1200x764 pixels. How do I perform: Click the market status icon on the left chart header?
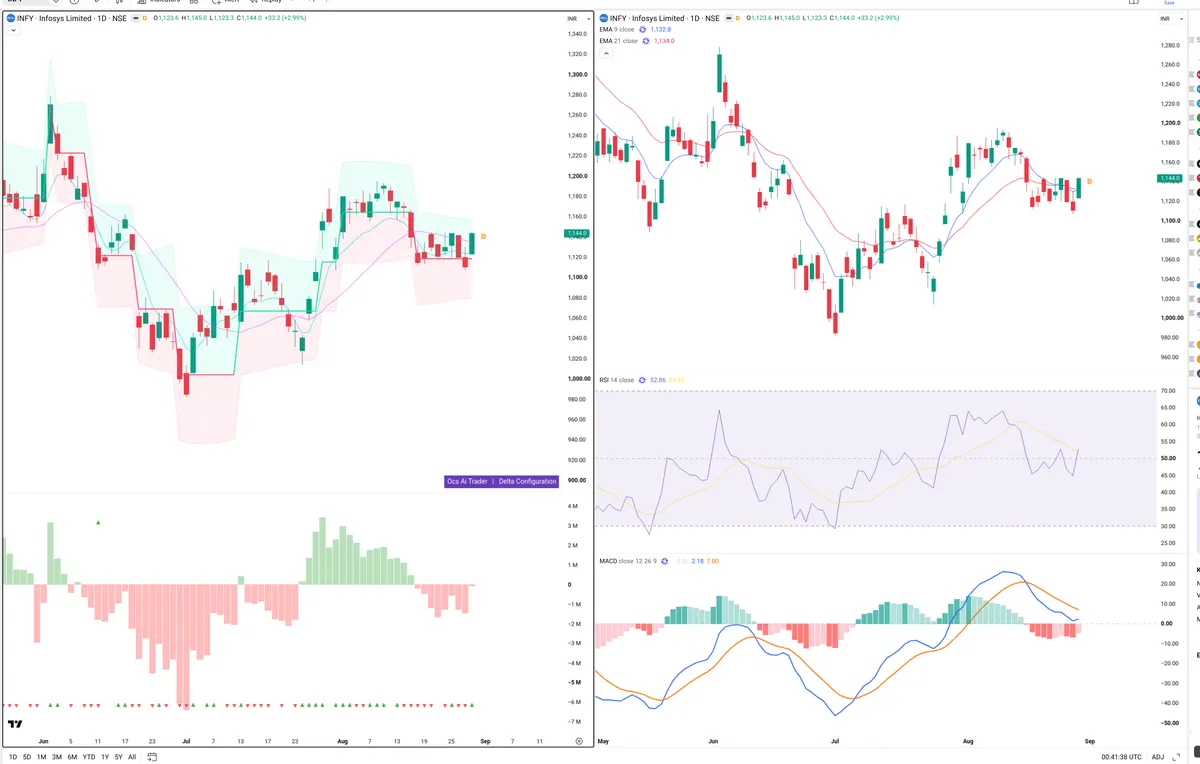tap(135, 18)
